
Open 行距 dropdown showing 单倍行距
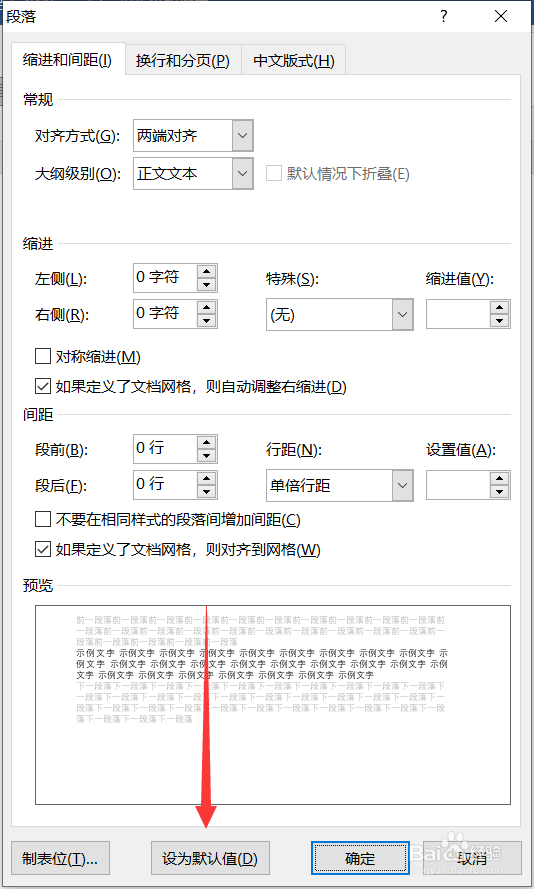(340, 485)
